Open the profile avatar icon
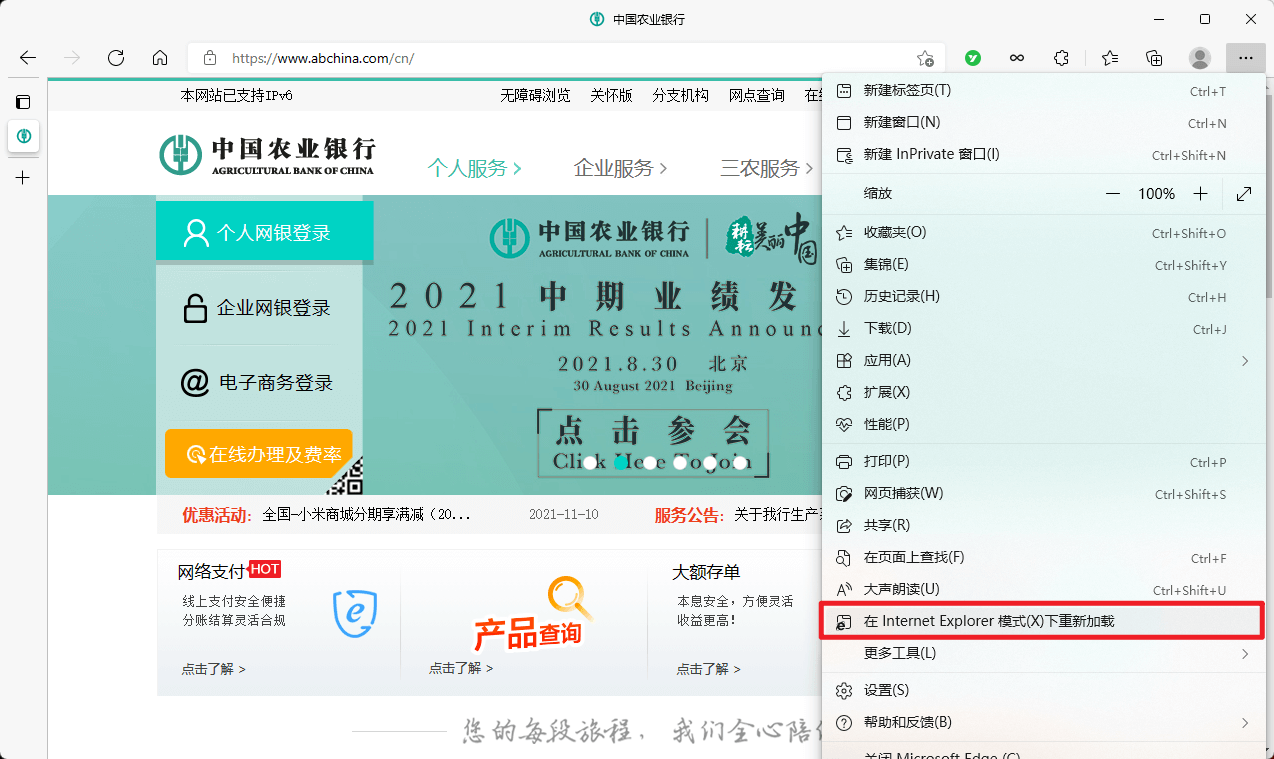This screenshot has width=1274, height=759. (x=1199, y=58)
